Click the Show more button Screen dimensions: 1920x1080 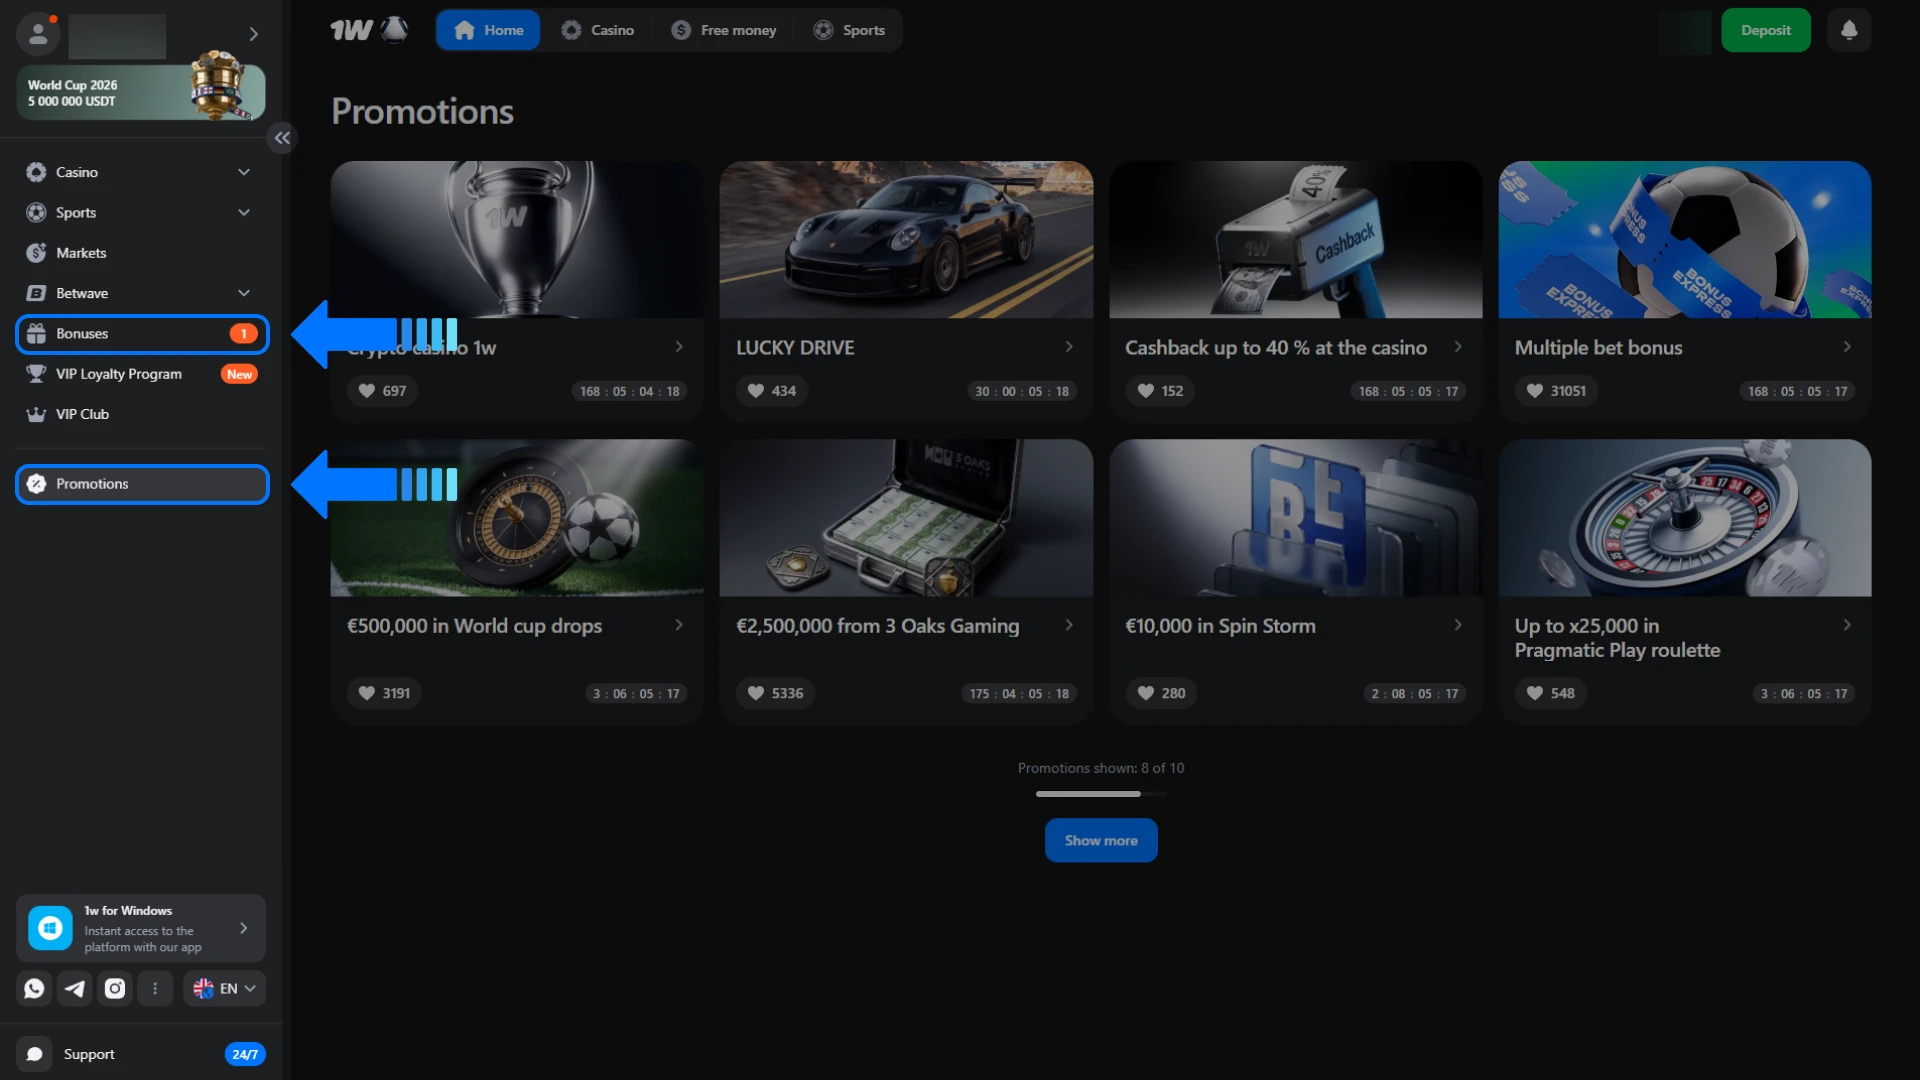click(x=1101, y=841)
